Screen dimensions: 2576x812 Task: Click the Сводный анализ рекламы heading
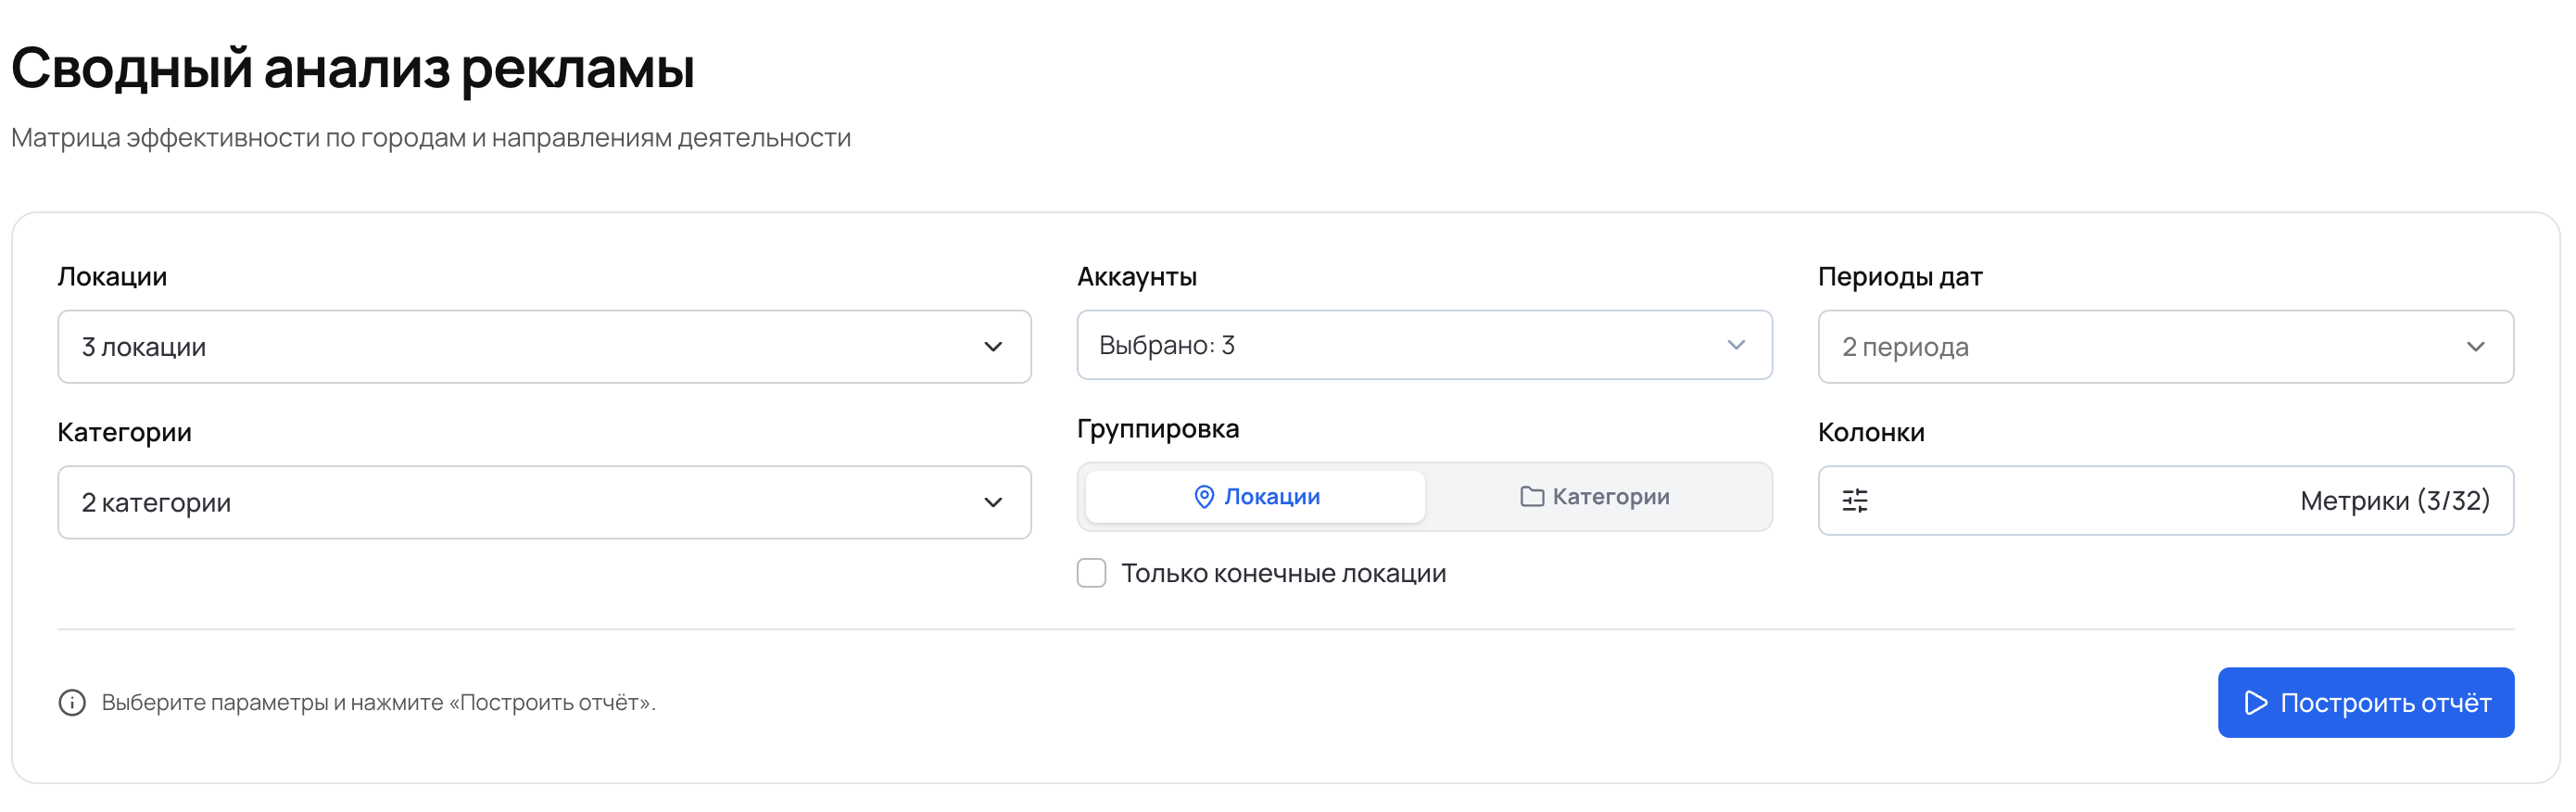tap(353, 69)
